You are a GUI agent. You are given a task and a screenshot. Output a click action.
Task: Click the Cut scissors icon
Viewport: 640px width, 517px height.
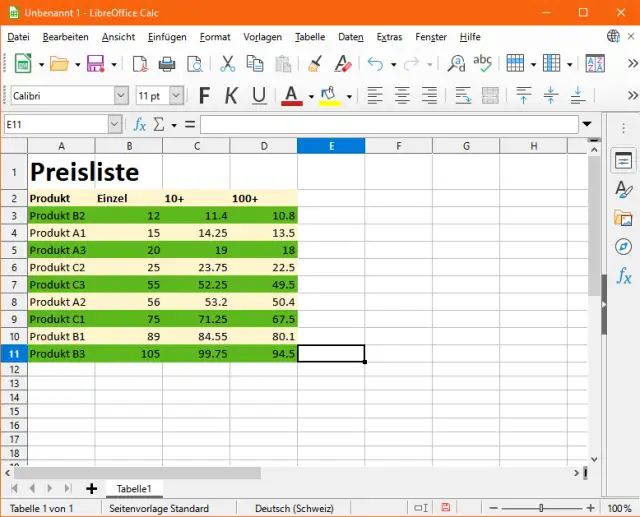227,64
